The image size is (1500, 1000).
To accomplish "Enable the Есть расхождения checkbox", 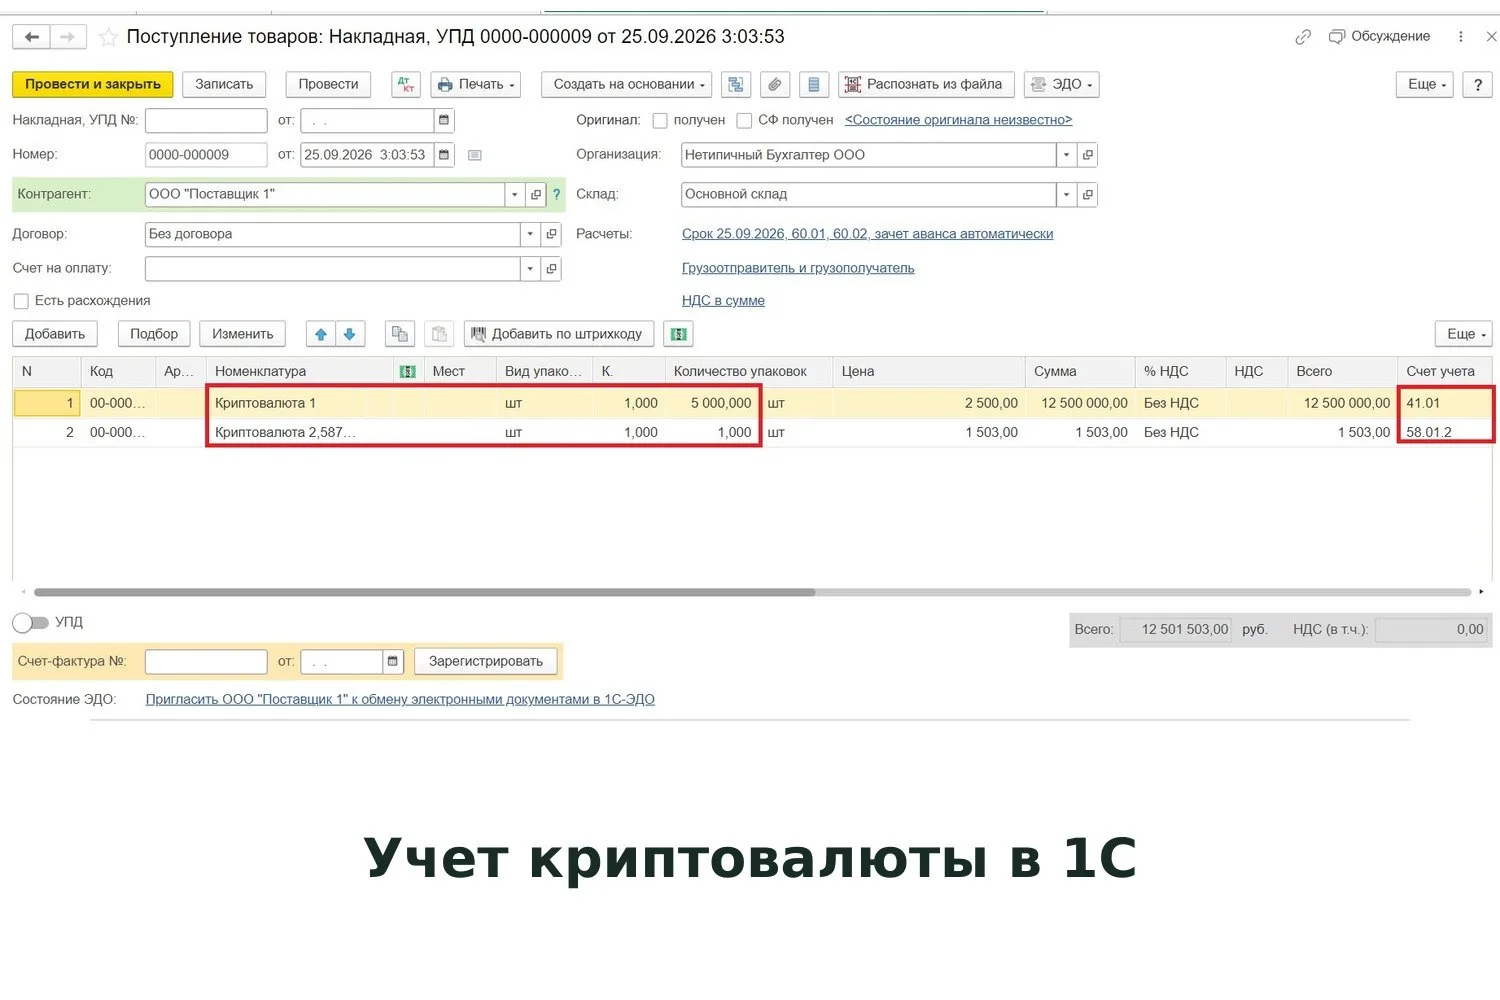I will pos(21,302).
